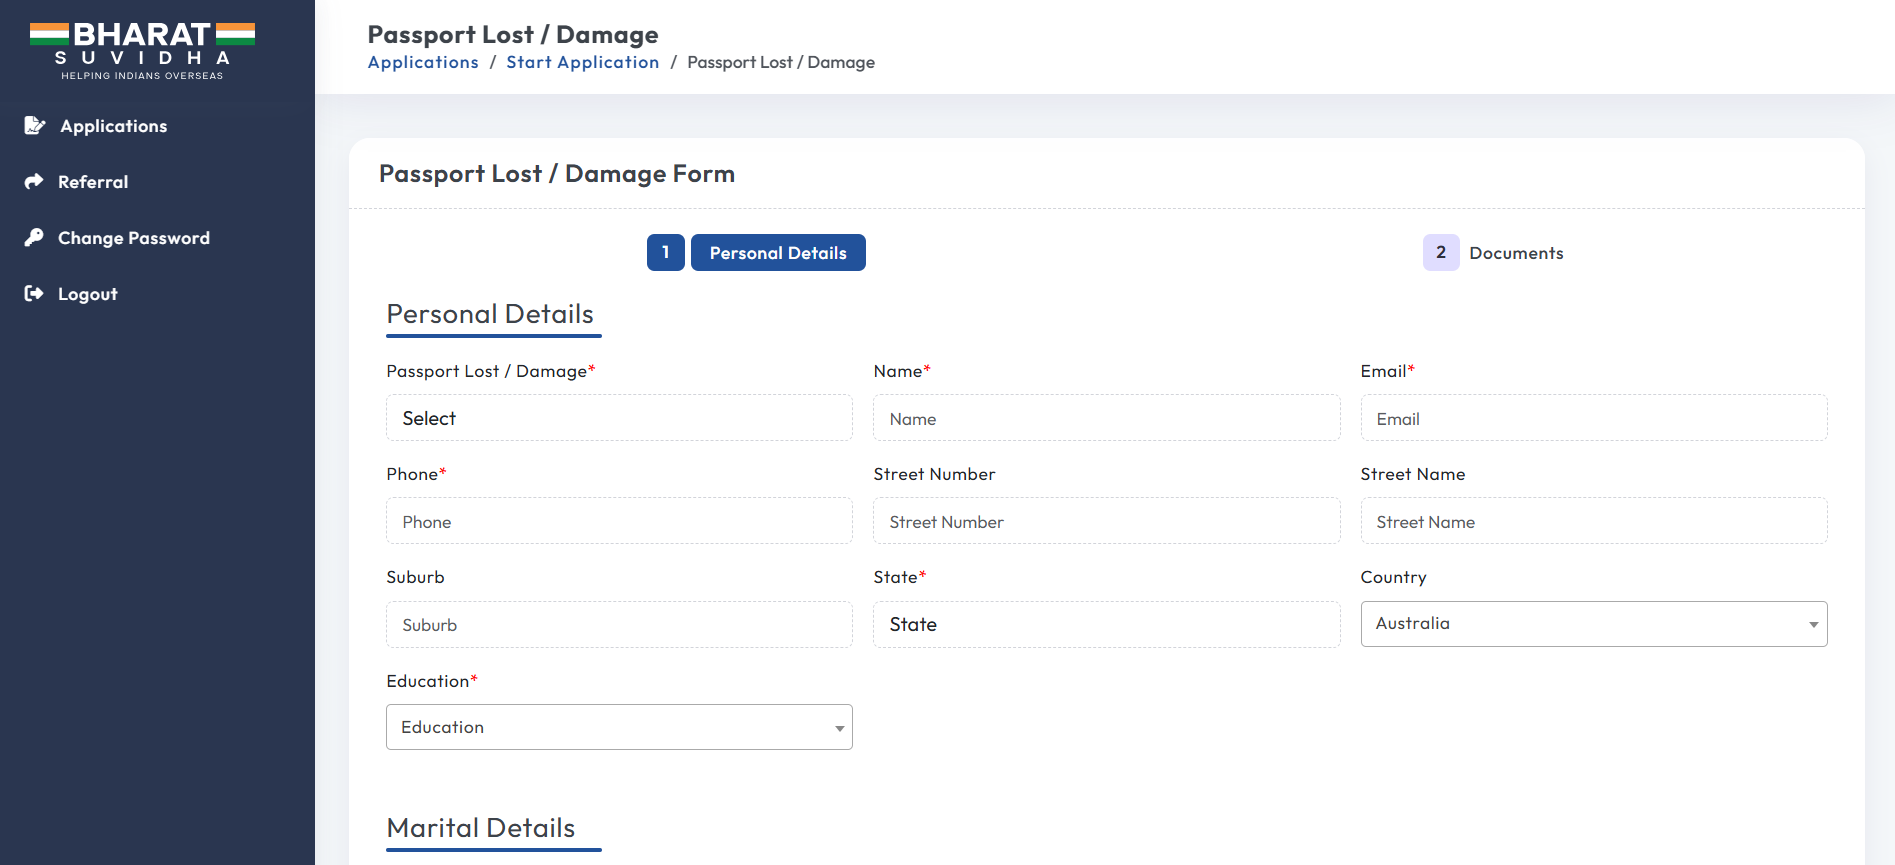
Task: Open the Applications breadcrumb link
Action: tap(423, 62)
